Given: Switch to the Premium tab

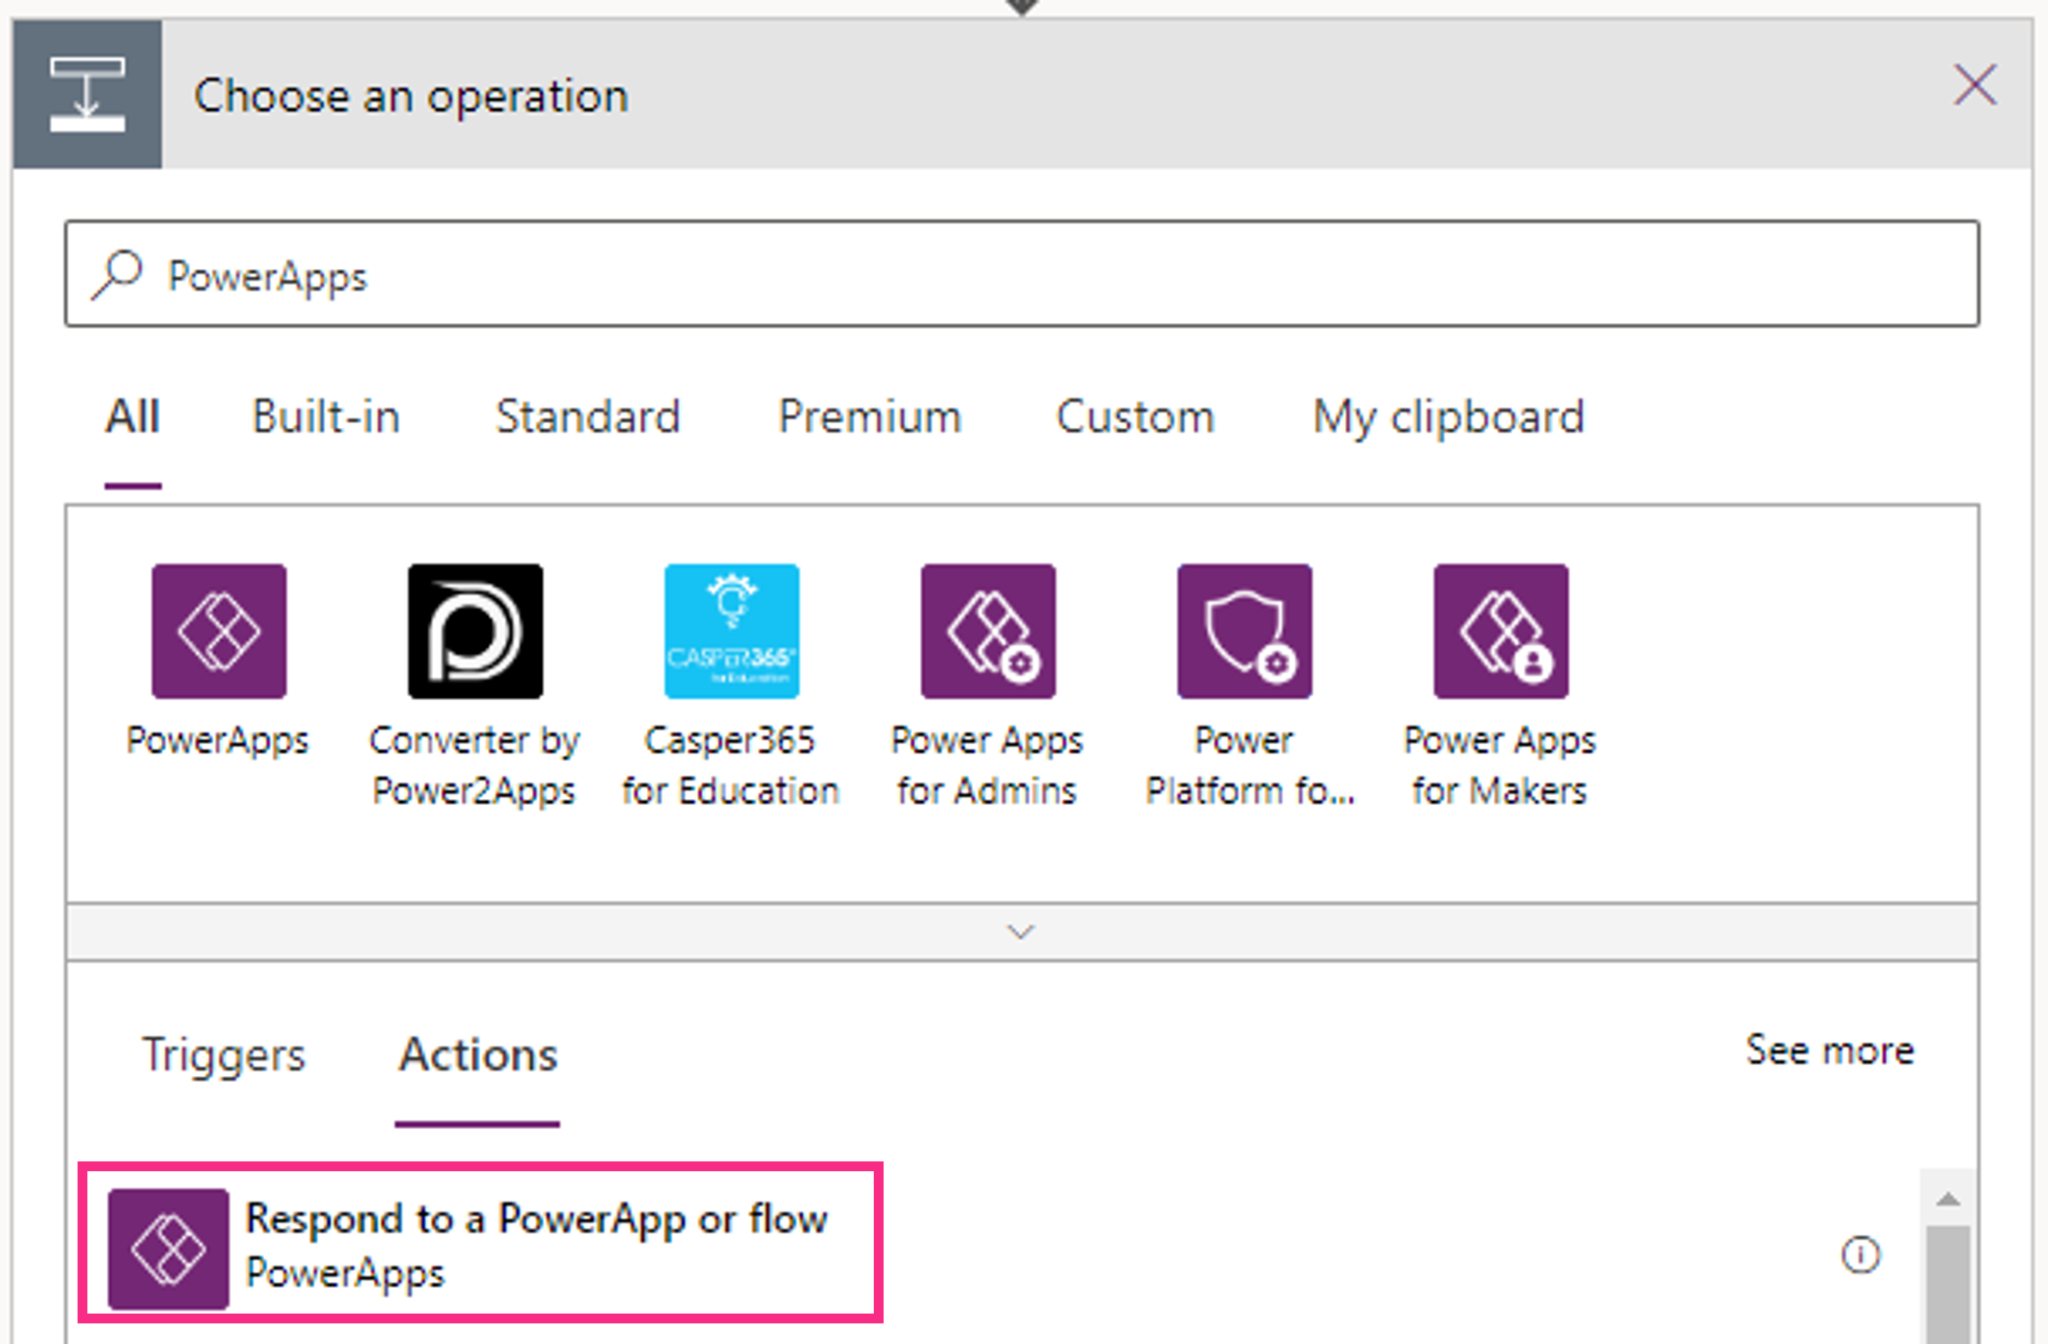Looking at the screenshot, I should (869, 417).
